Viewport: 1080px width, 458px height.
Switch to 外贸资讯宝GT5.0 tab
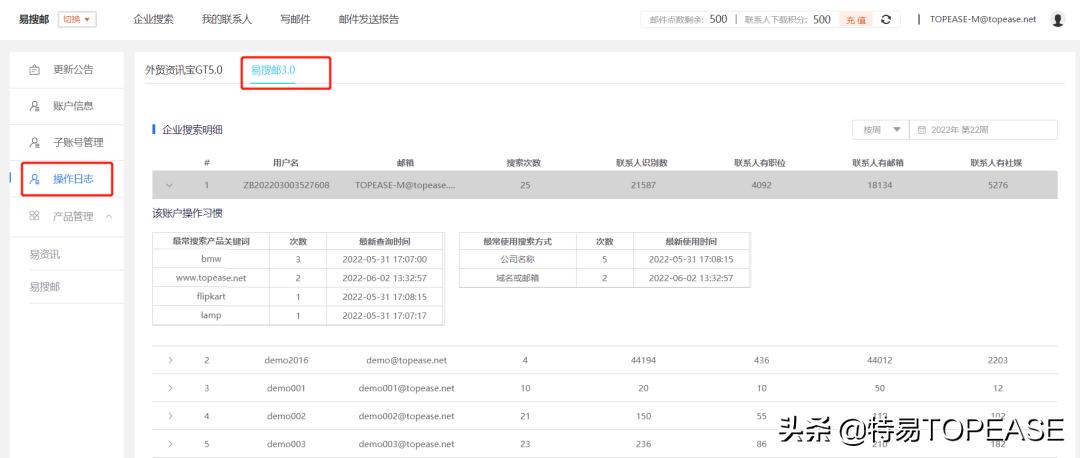[184, 70]
